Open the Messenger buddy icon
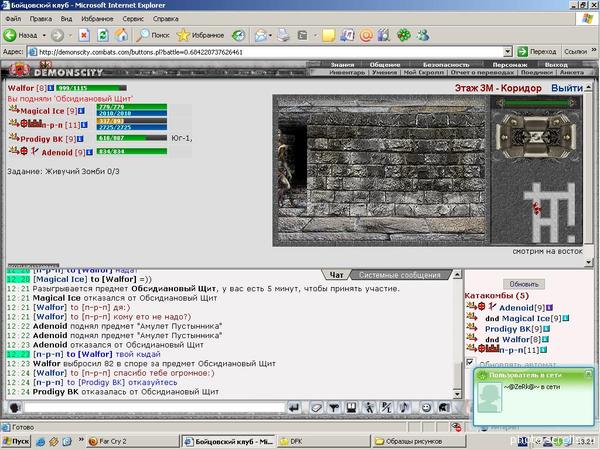The width and height of the screenshot is (600, 450). (423, 35)
